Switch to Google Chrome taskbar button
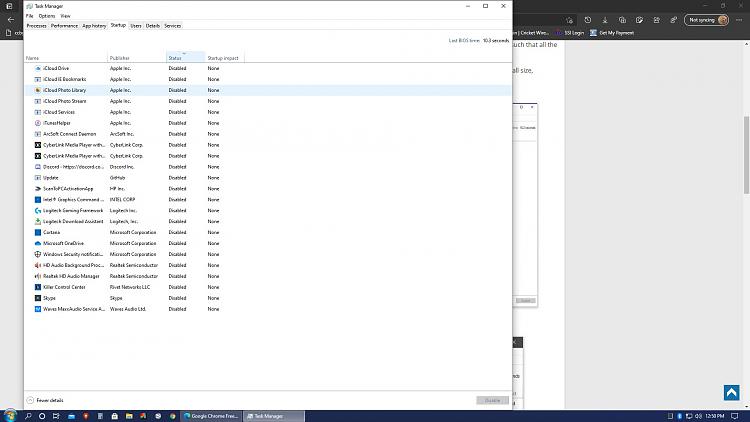 click(211, 416)
